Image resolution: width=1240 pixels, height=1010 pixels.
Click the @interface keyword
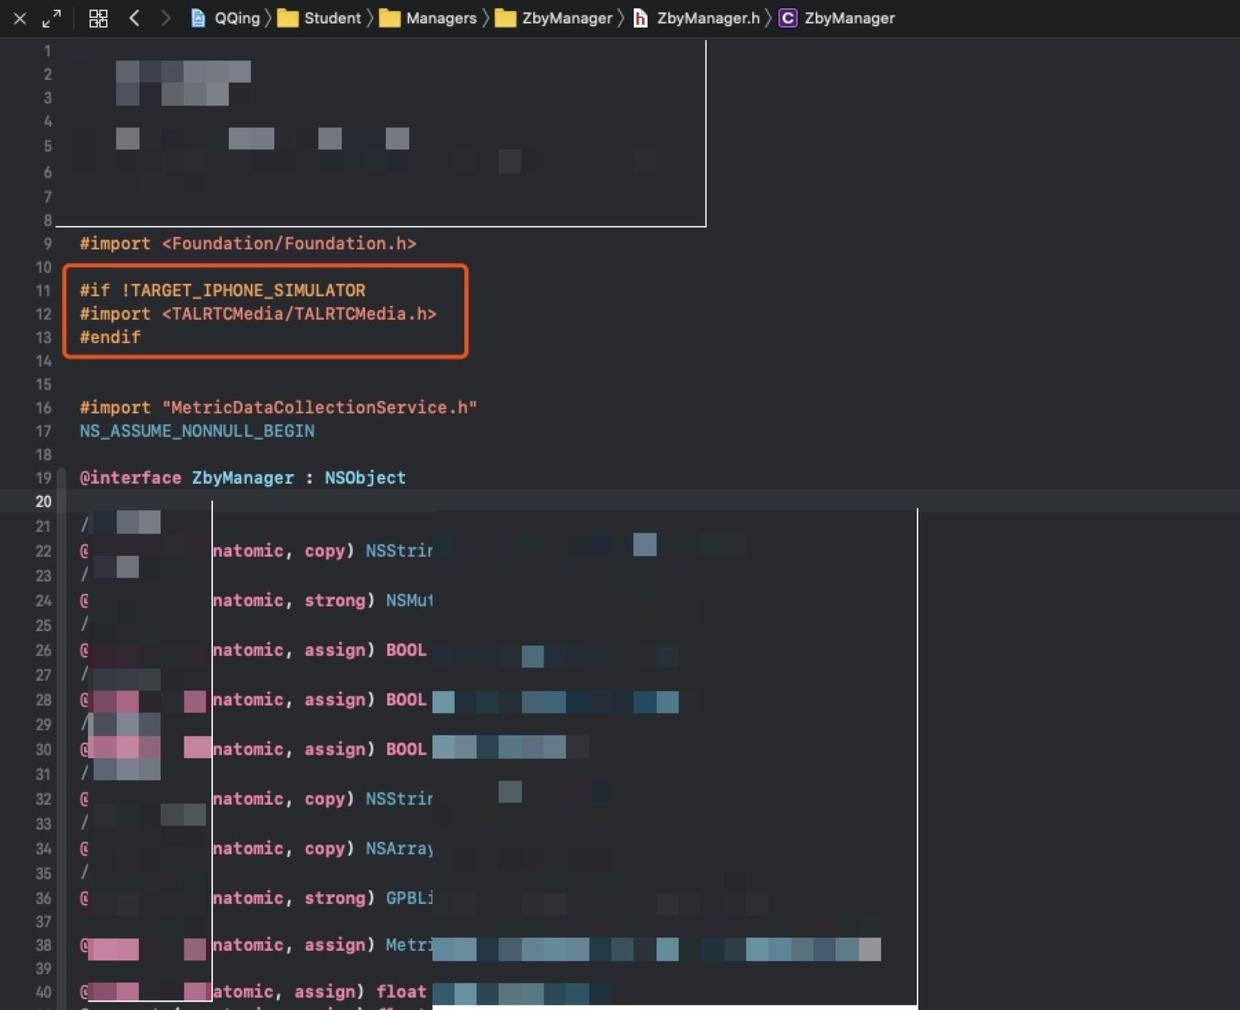point(131,478)
